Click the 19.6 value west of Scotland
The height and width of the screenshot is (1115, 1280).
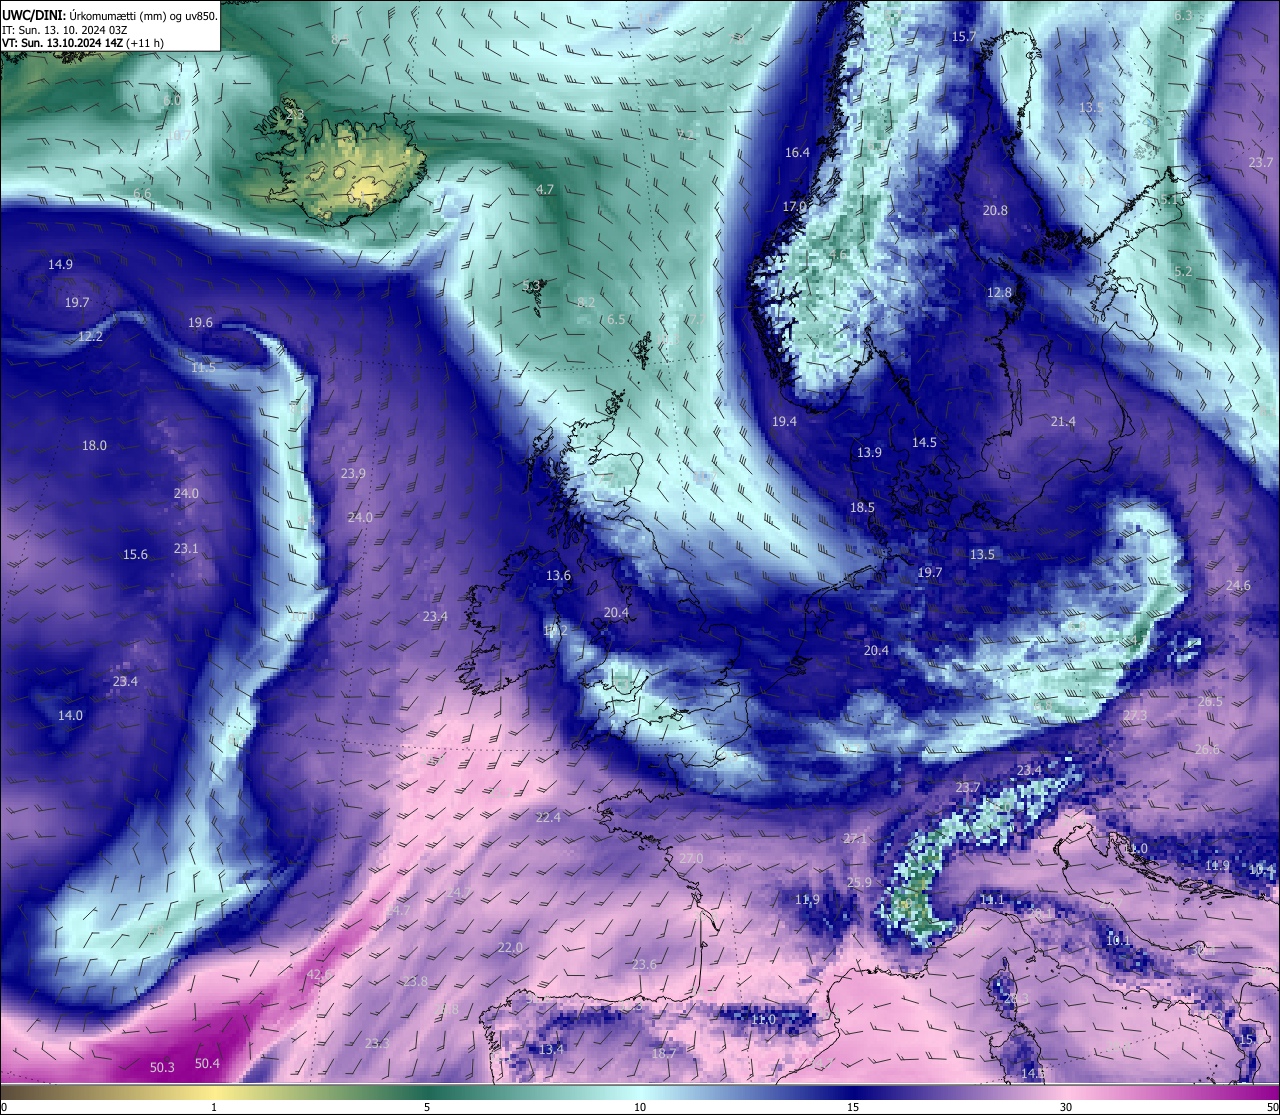200,322
